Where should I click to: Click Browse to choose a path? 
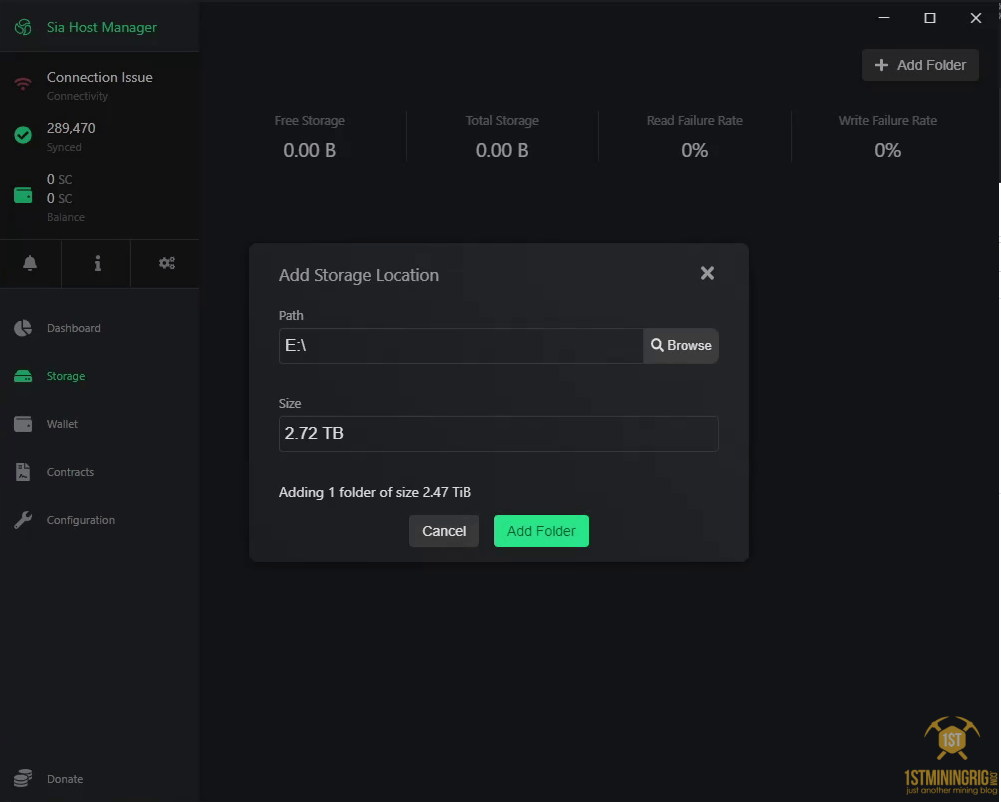point(681,345)
